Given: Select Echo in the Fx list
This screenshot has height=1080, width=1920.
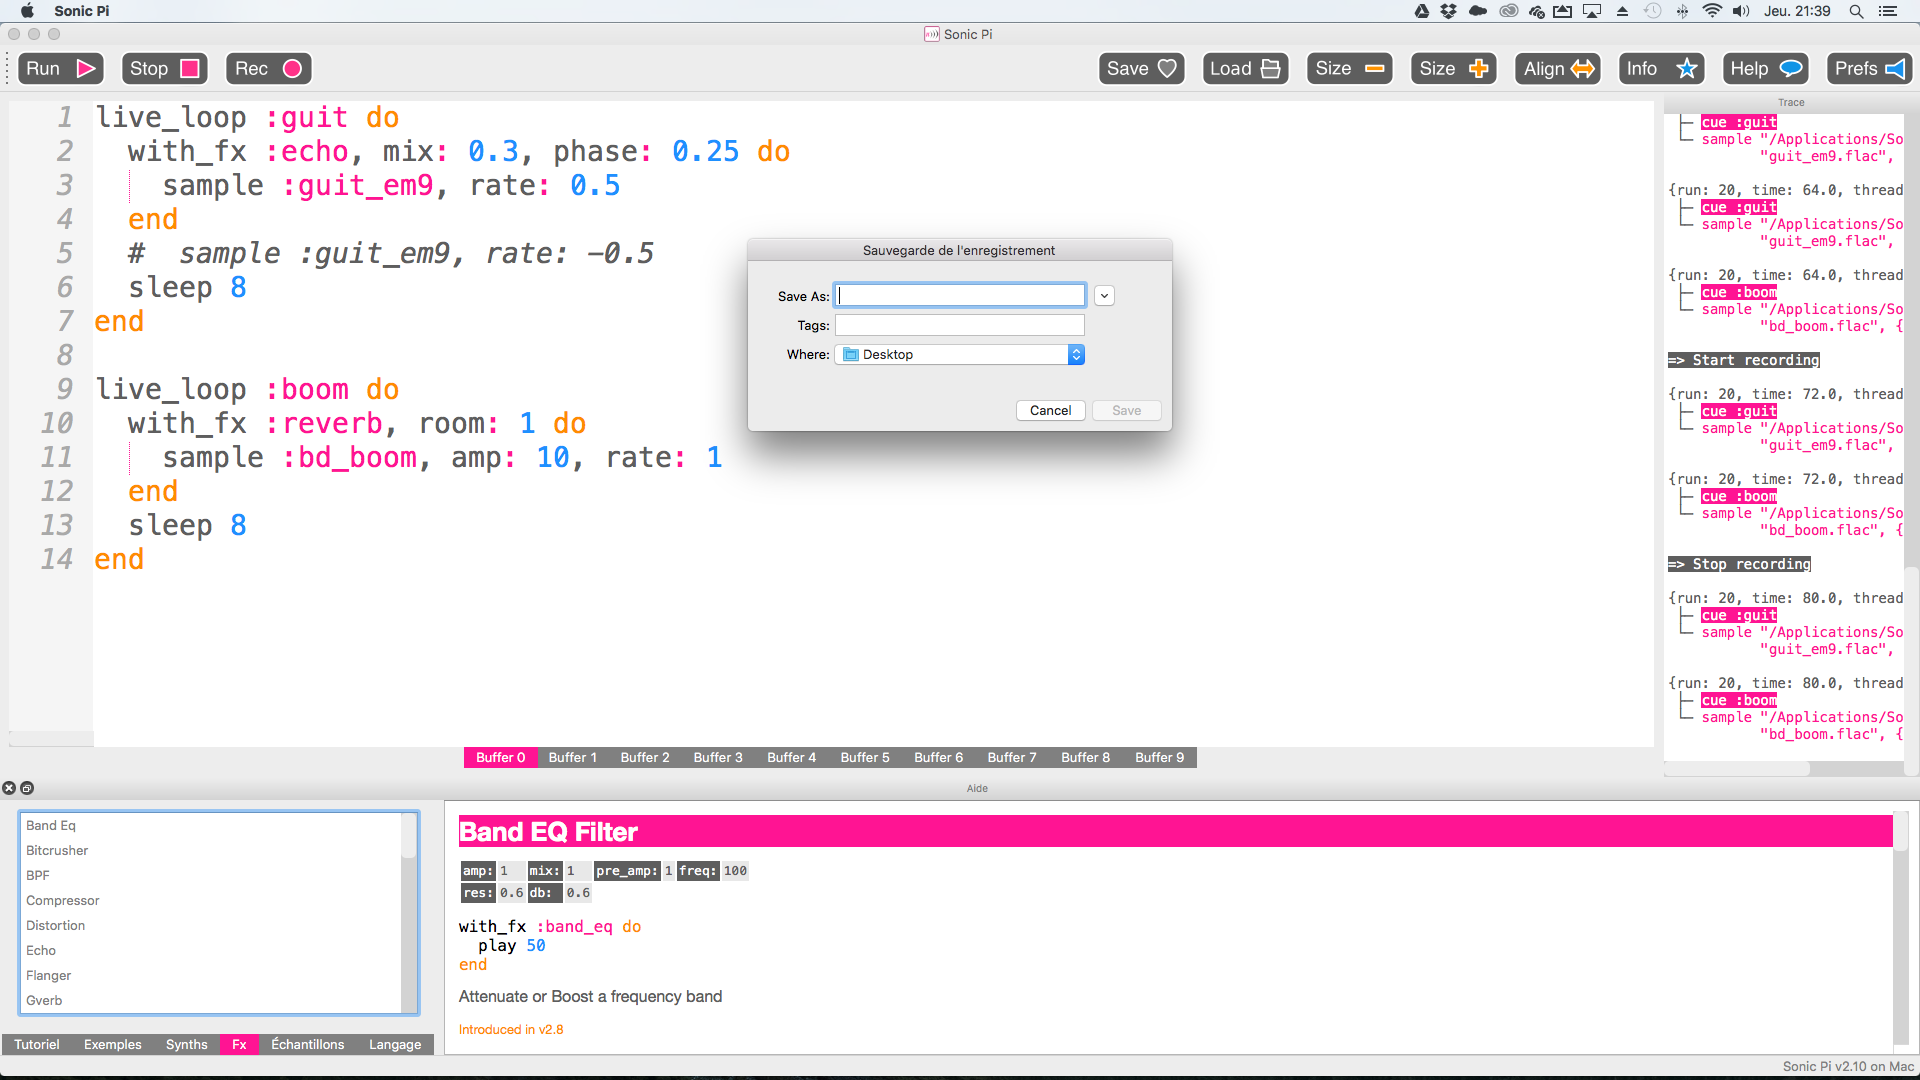Looking at the screenshot, I should 211,950.
